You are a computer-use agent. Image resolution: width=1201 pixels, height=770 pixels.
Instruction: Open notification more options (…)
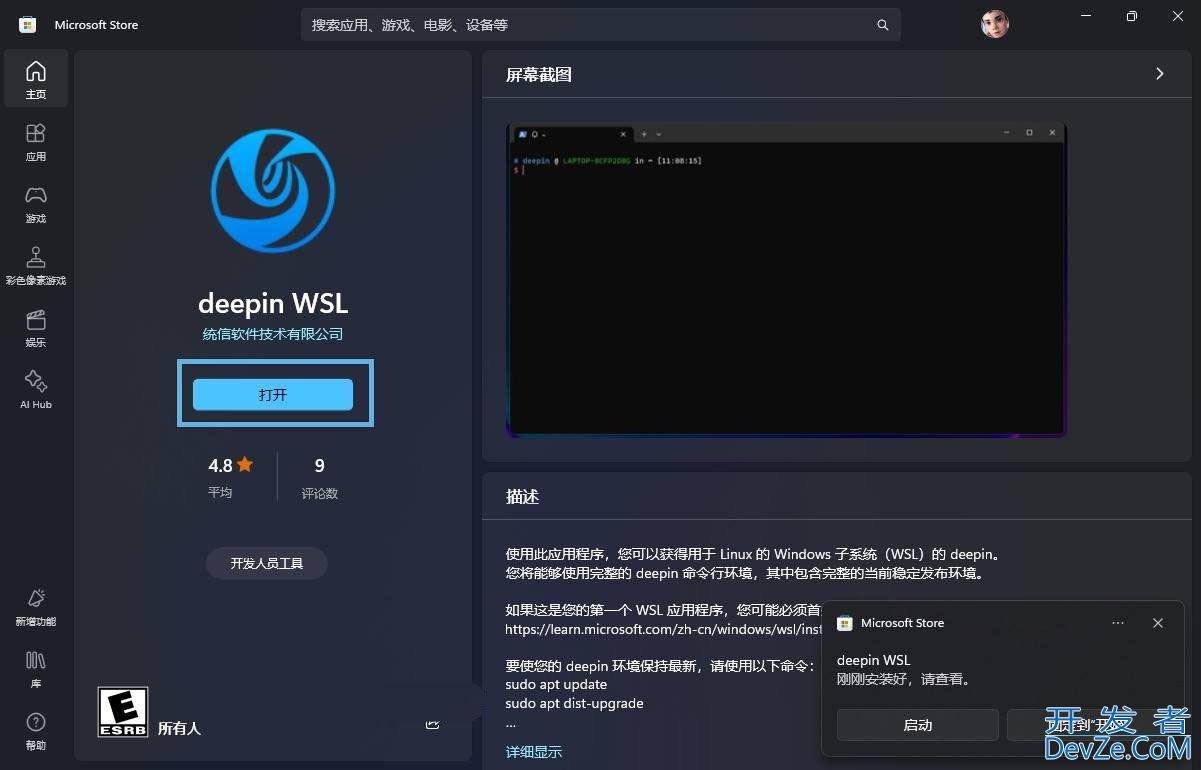coord(1118,623)
